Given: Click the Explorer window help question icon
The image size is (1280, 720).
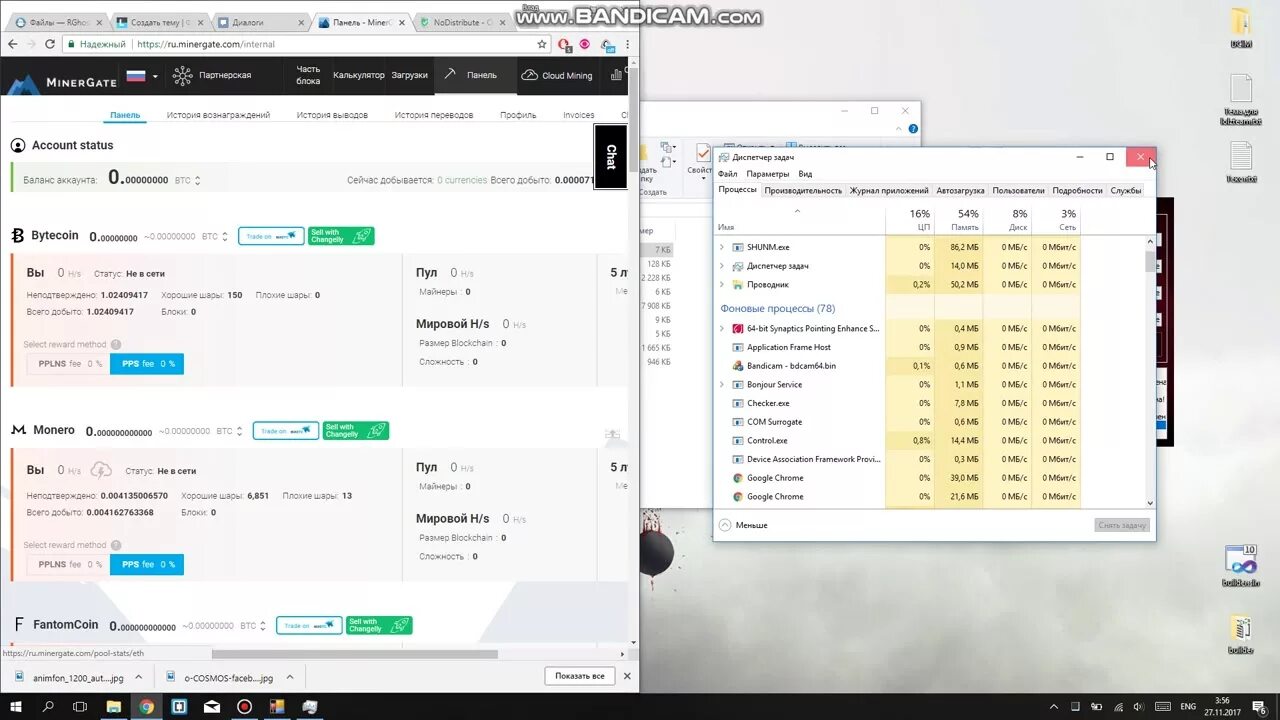Looking at the screenshot, I should pyautogui.click(x=911, y=128).
